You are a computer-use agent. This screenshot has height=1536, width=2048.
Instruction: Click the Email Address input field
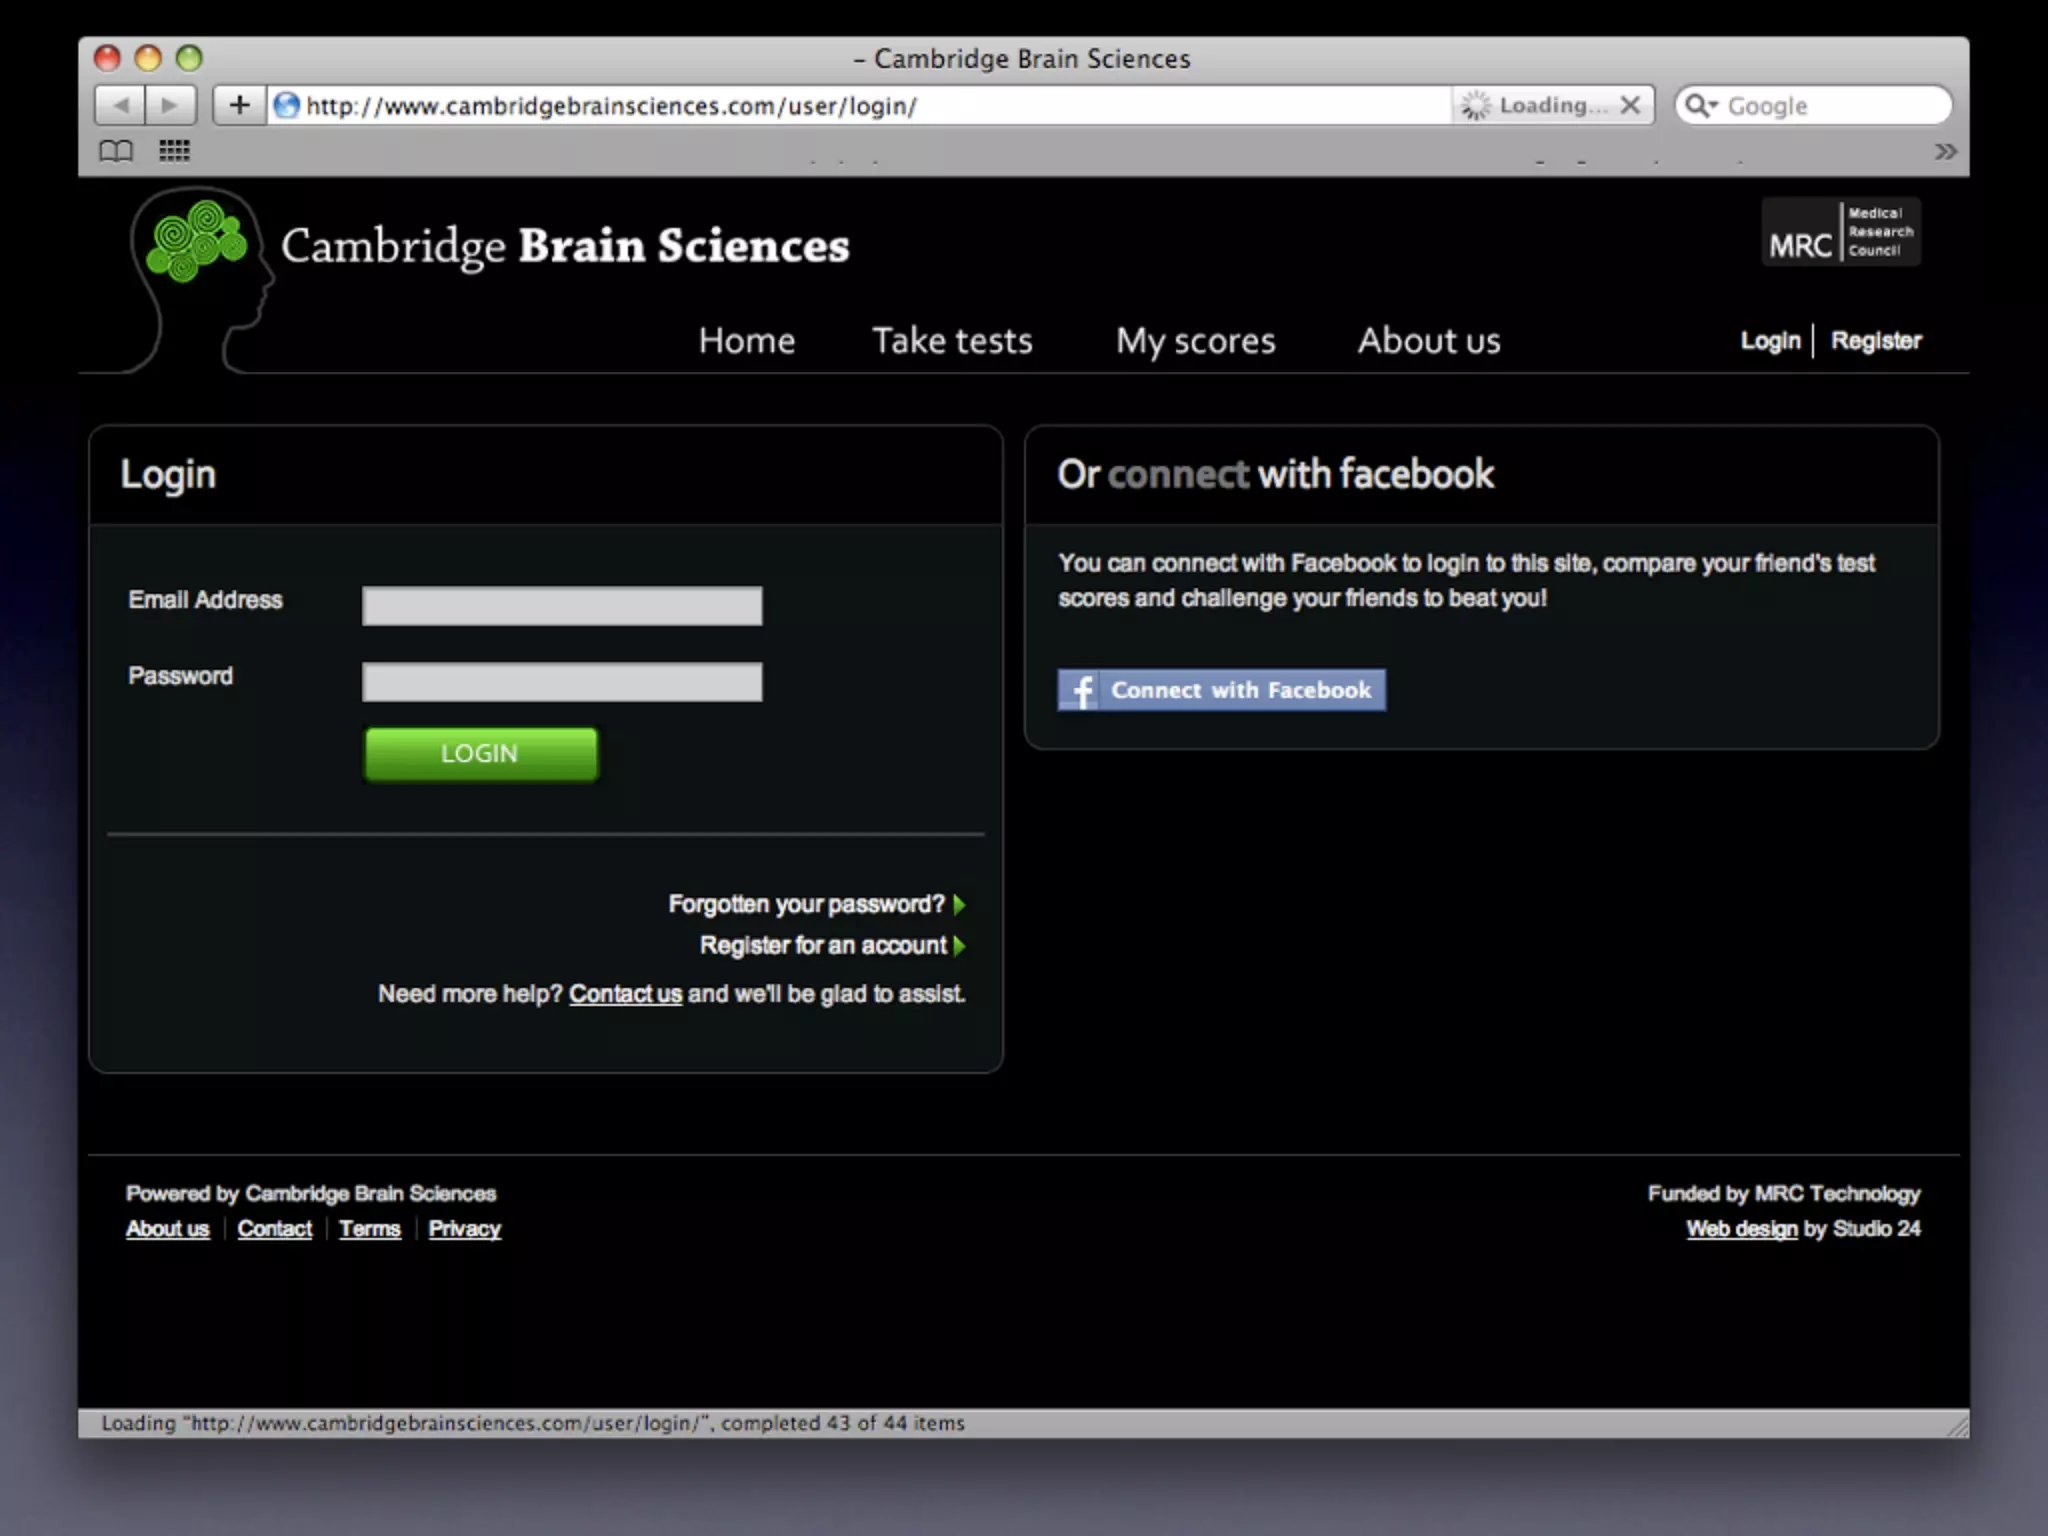[562, 606]
